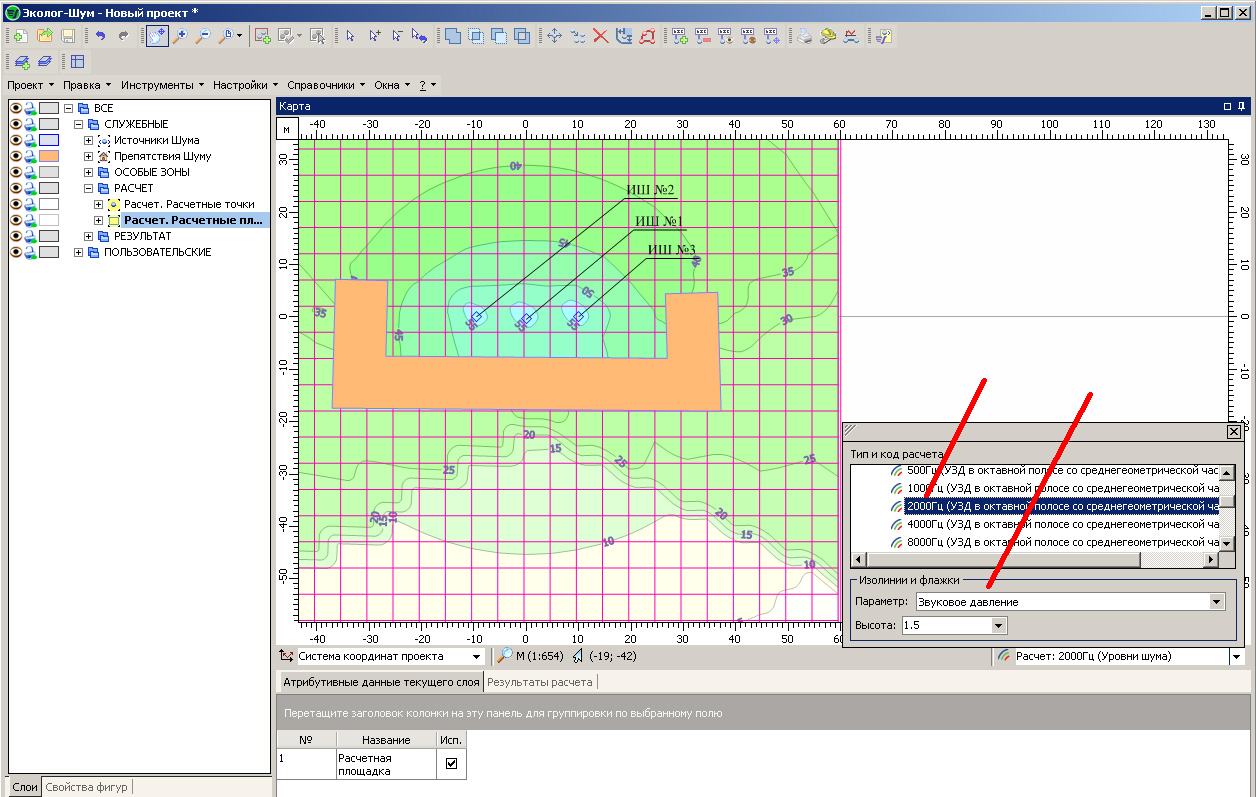Click the red X delete icon
This screenshot has height=797, width=1256.
pos(601,36)
